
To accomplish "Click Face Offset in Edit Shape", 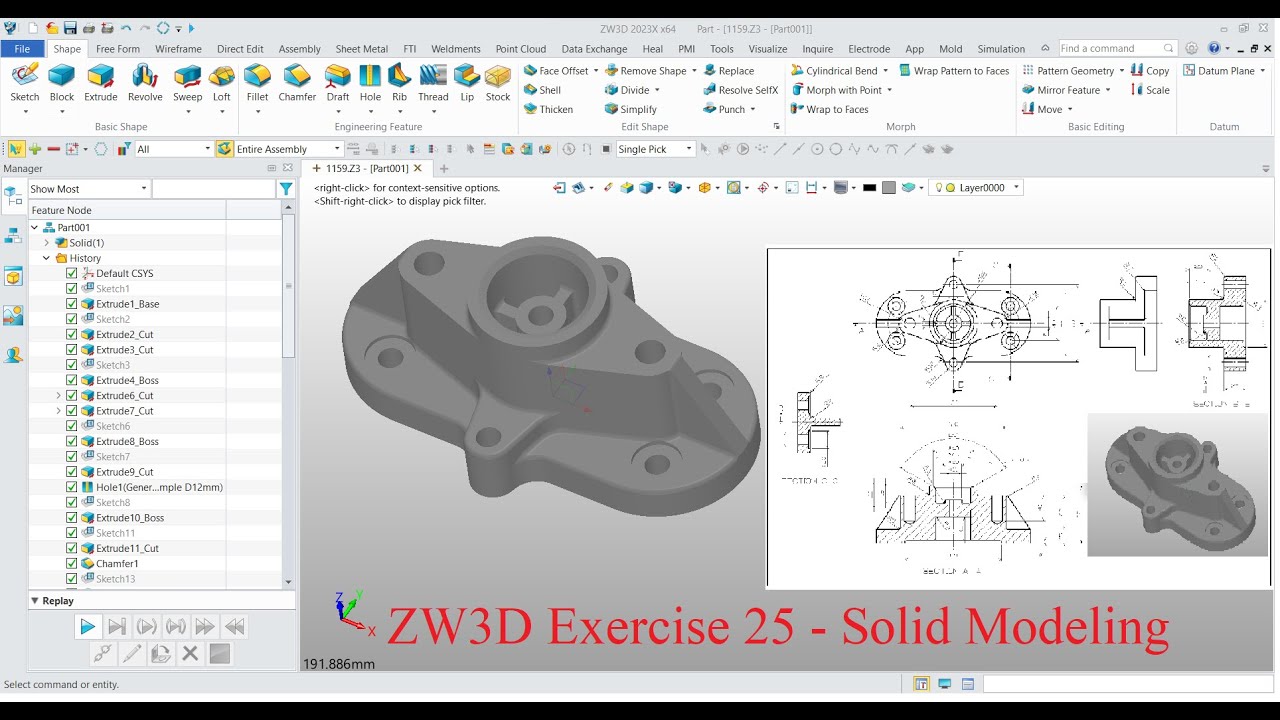I will pos(556,71).
